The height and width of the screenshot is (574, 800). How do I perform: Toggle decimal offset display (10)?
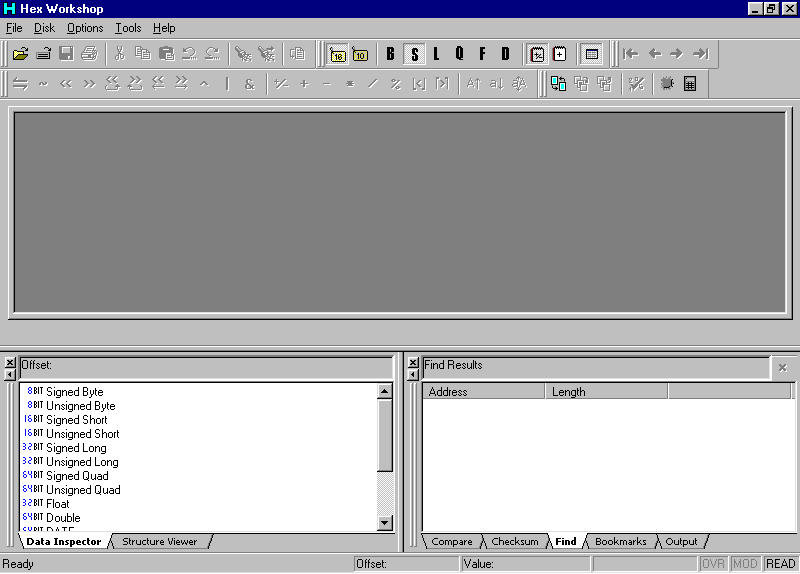click(x=360, y=54)
